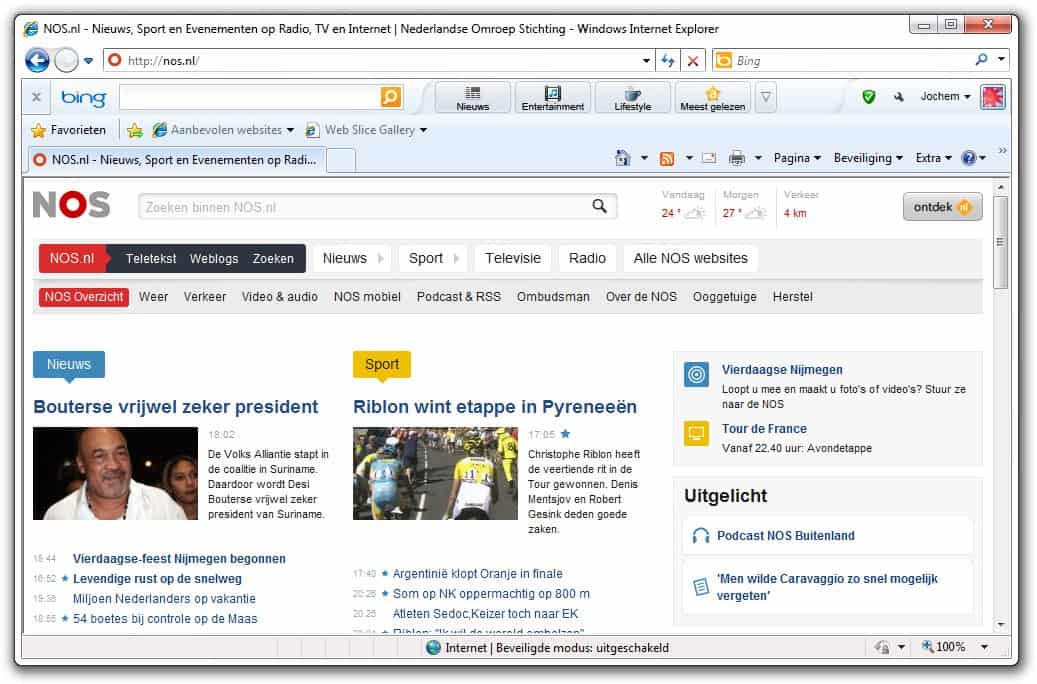1037x684 pixels.
Task: Click the Tour de France cyclists thumbnail
Action: click(x=435, y=473)
